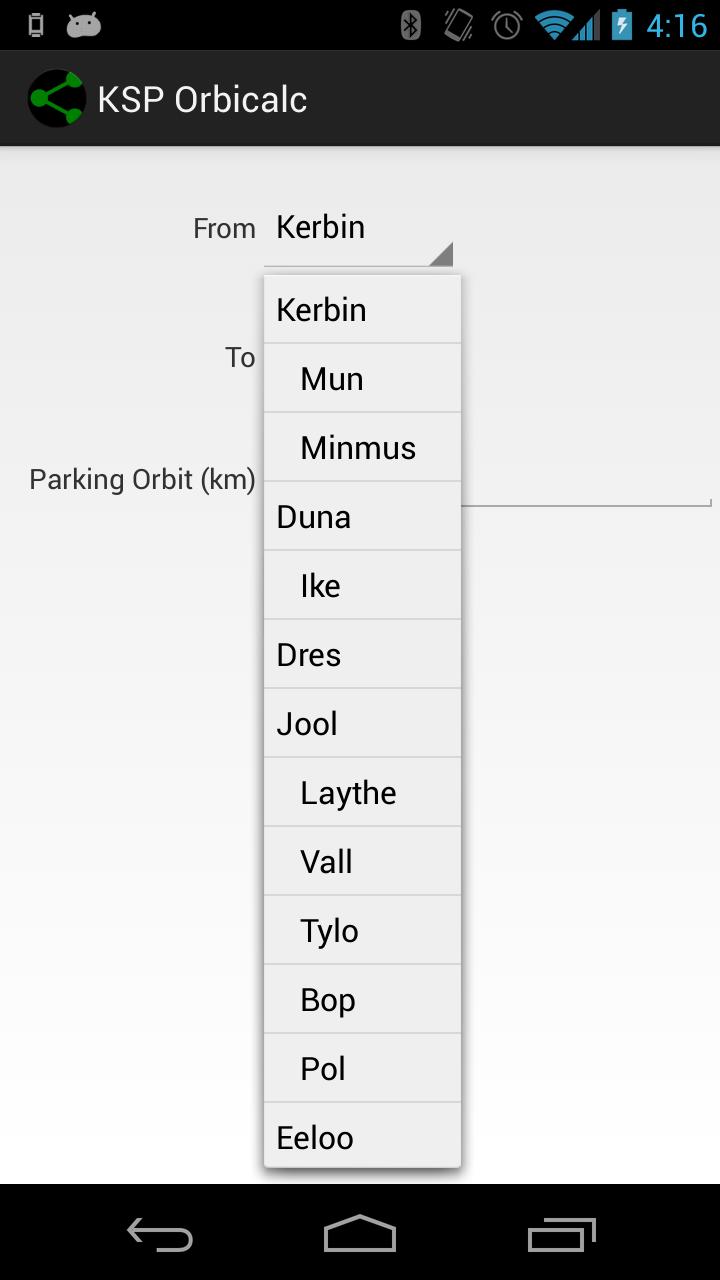Tap the KSP Orbicalc app icon

click(x=56, y=98)
